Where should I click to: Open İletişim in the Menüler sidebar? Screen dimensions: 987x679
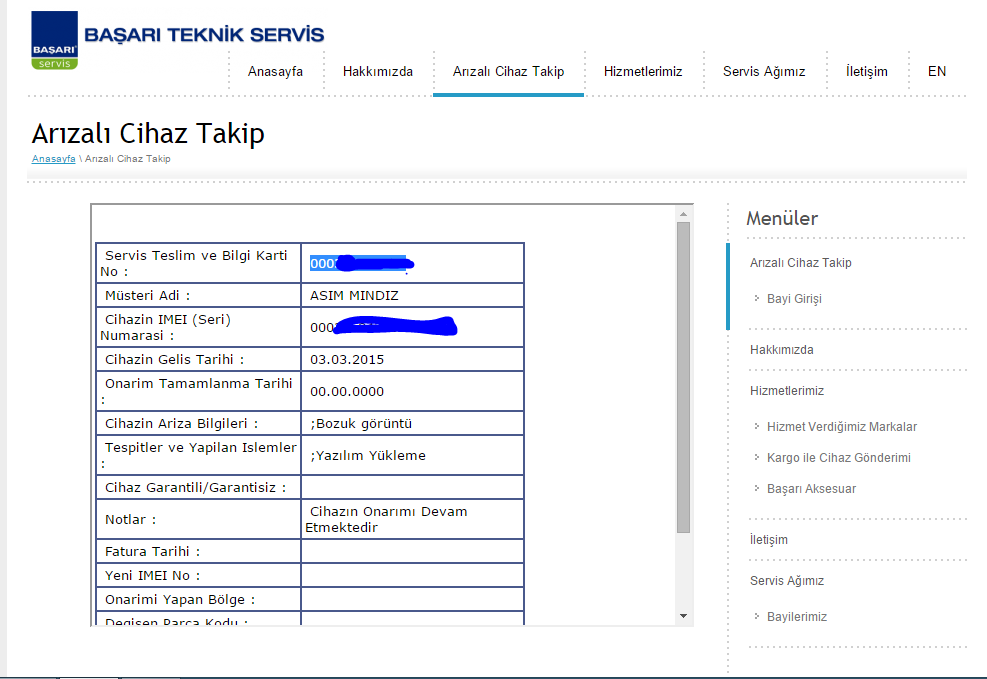769,540
